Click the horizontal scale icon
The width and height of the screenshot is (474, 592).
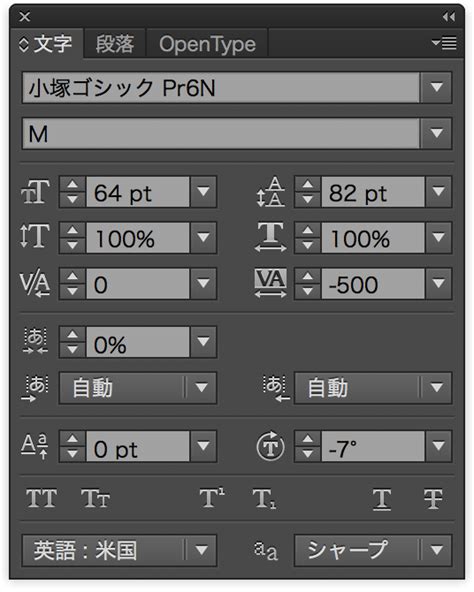[270, 237]
